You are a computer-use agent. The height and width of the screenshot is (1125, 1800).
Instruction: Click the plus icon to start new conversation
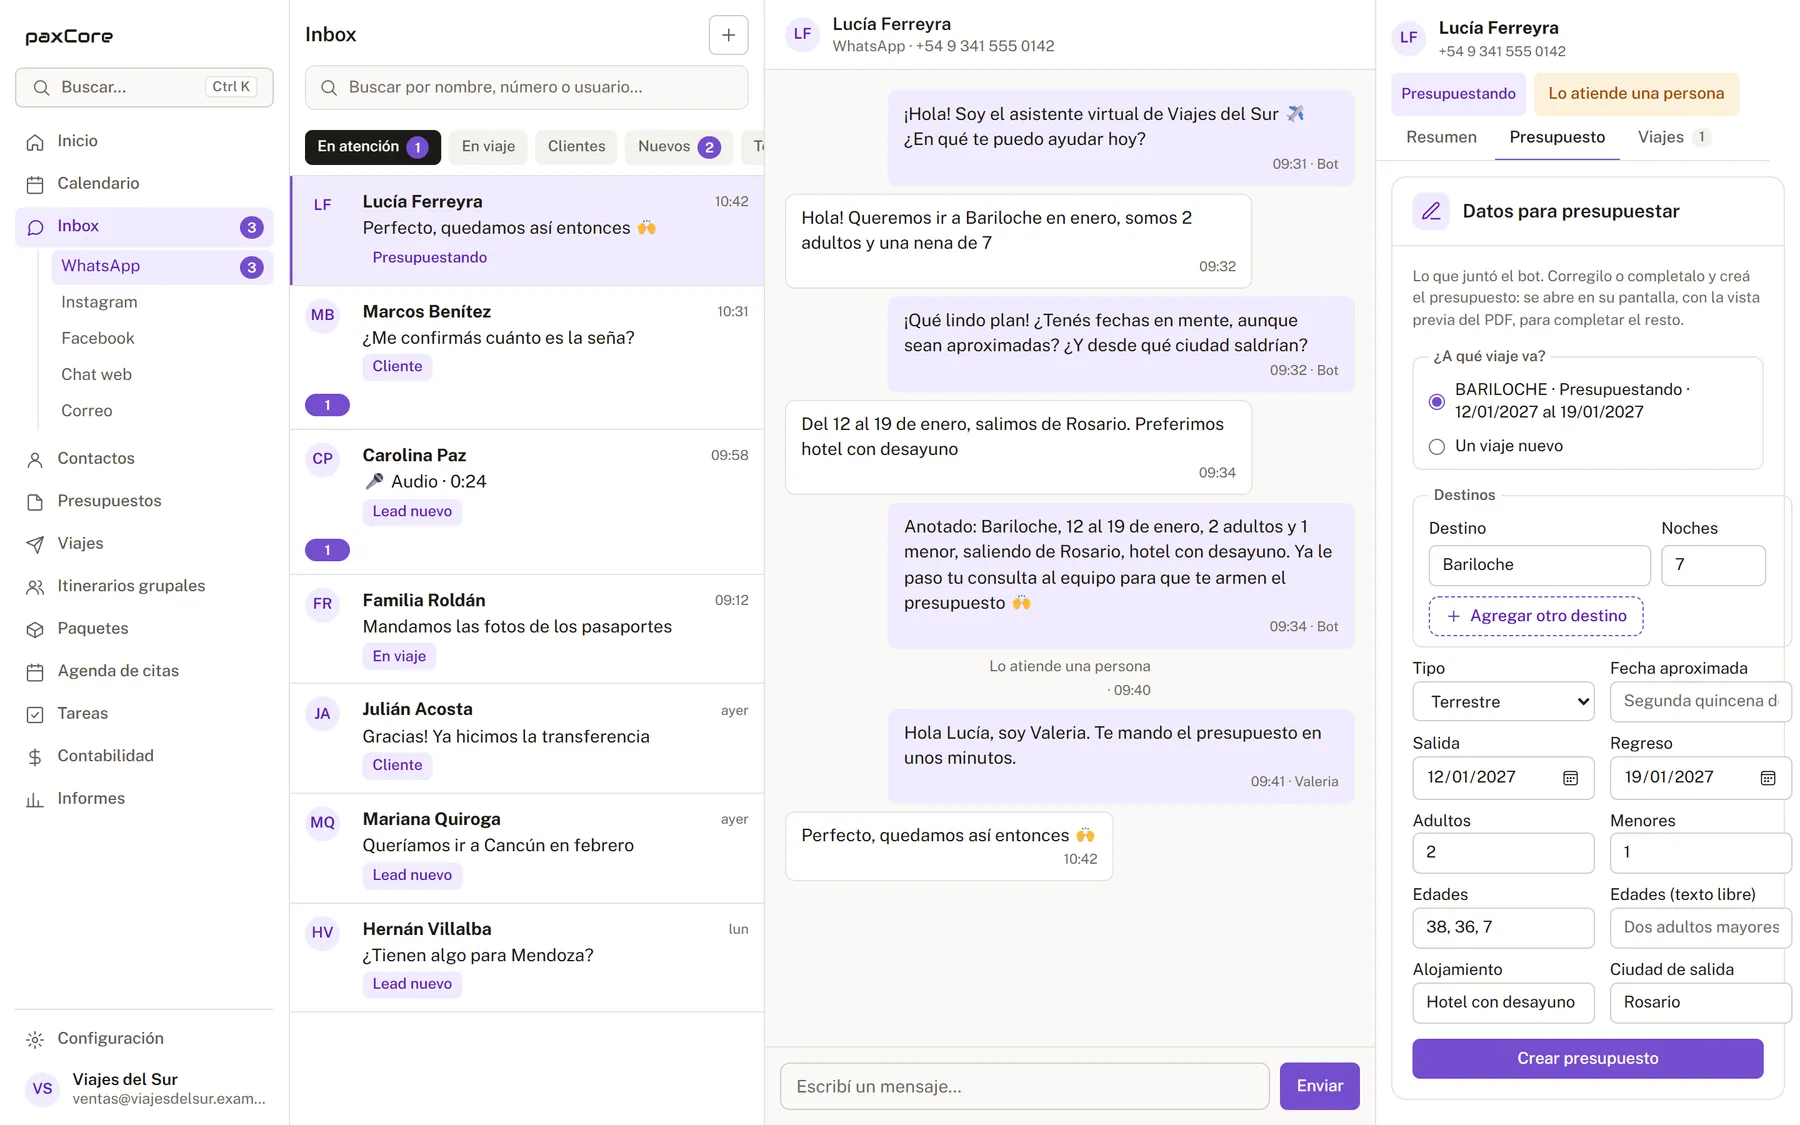tap(728, 35)
